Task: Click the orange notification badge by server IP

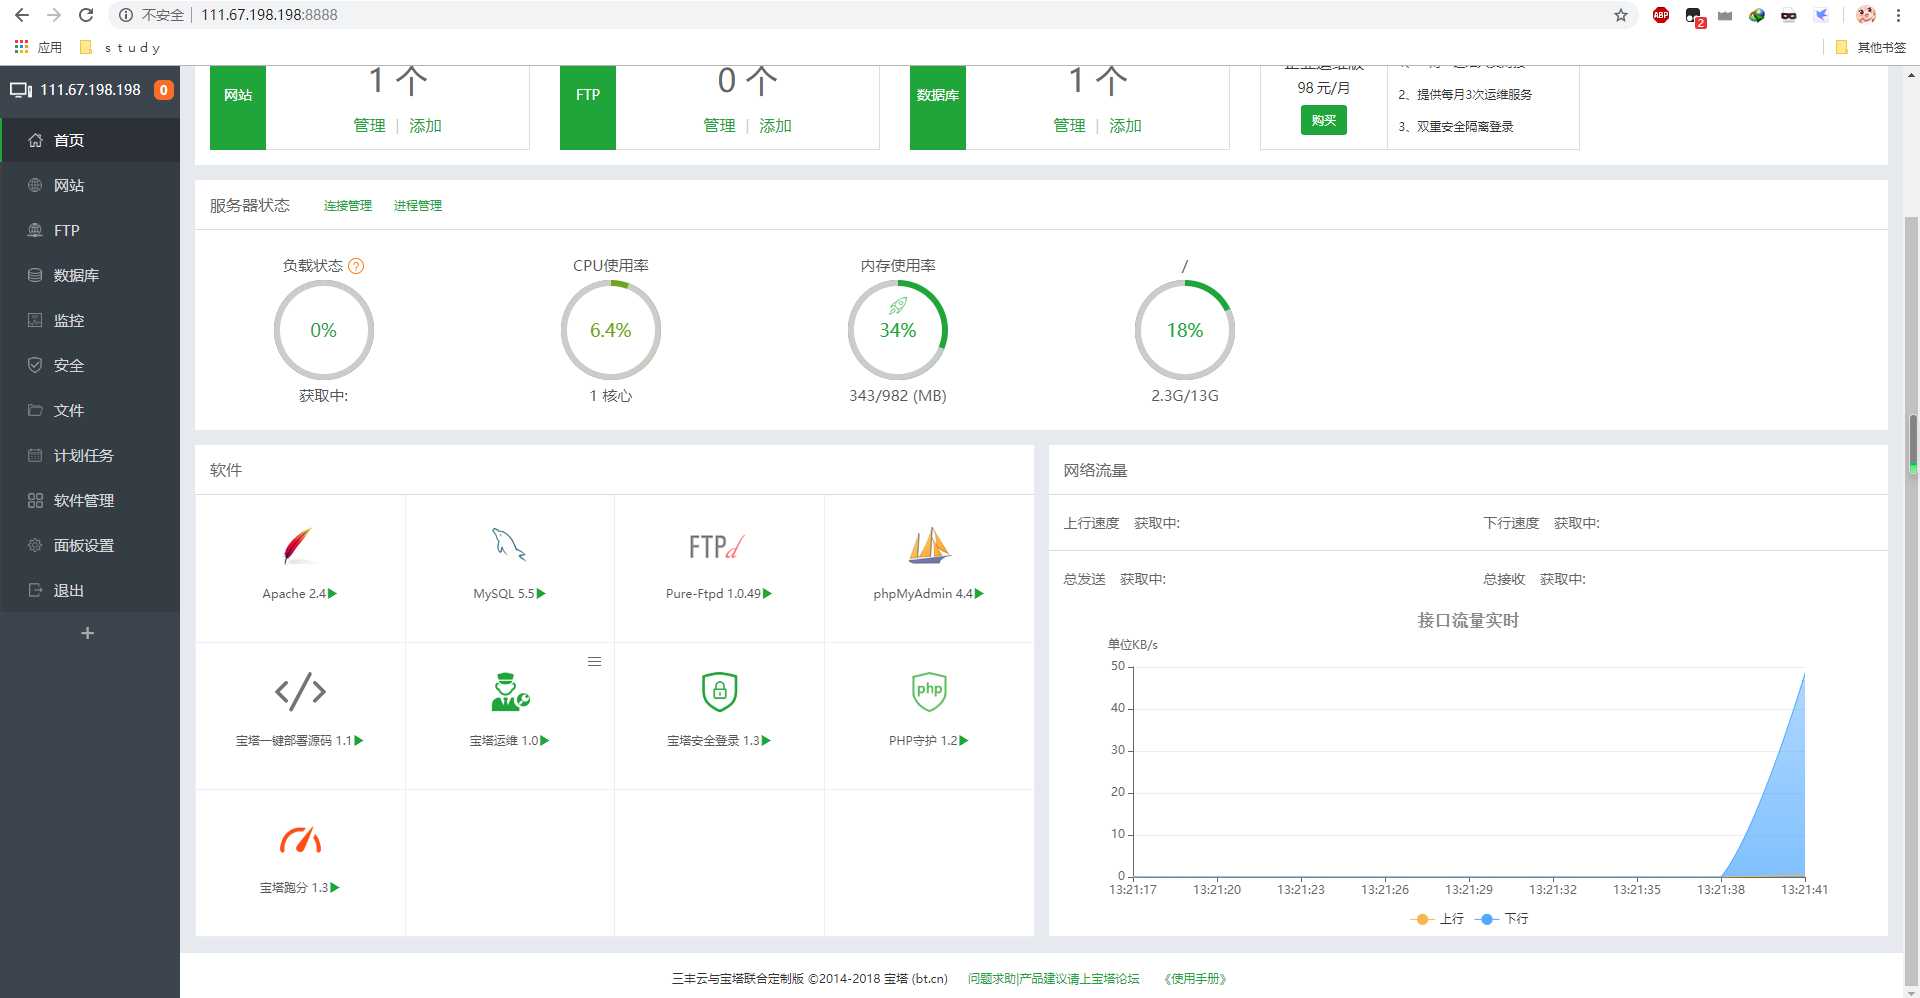Action: (x=164, y=90)
